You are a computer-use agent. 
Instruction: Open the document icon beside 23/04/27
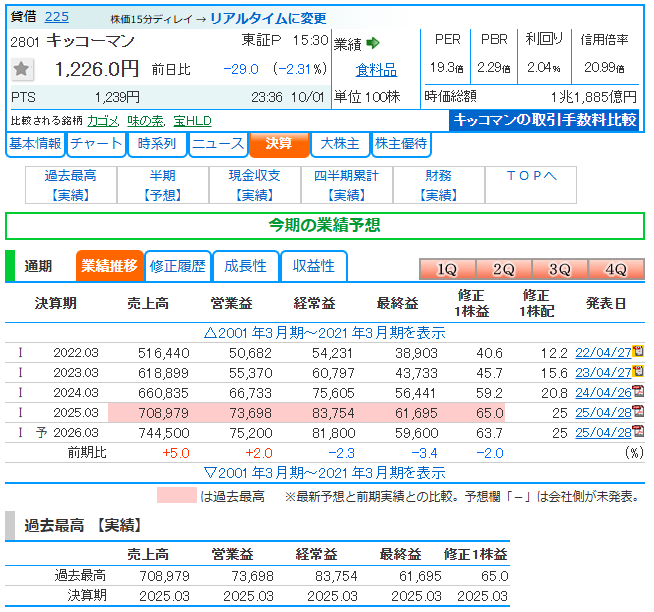[638, 372]
